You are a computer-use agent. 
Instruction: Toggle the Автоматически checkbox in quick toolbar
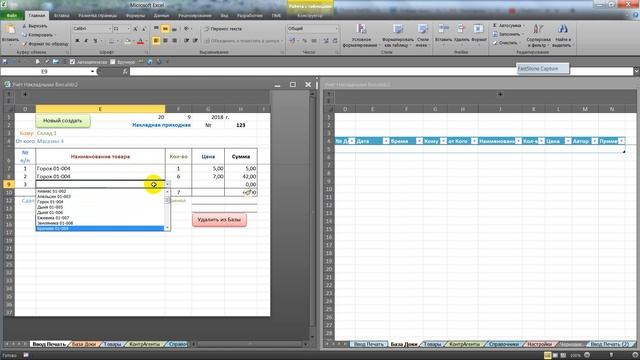(x=72, y=62)
